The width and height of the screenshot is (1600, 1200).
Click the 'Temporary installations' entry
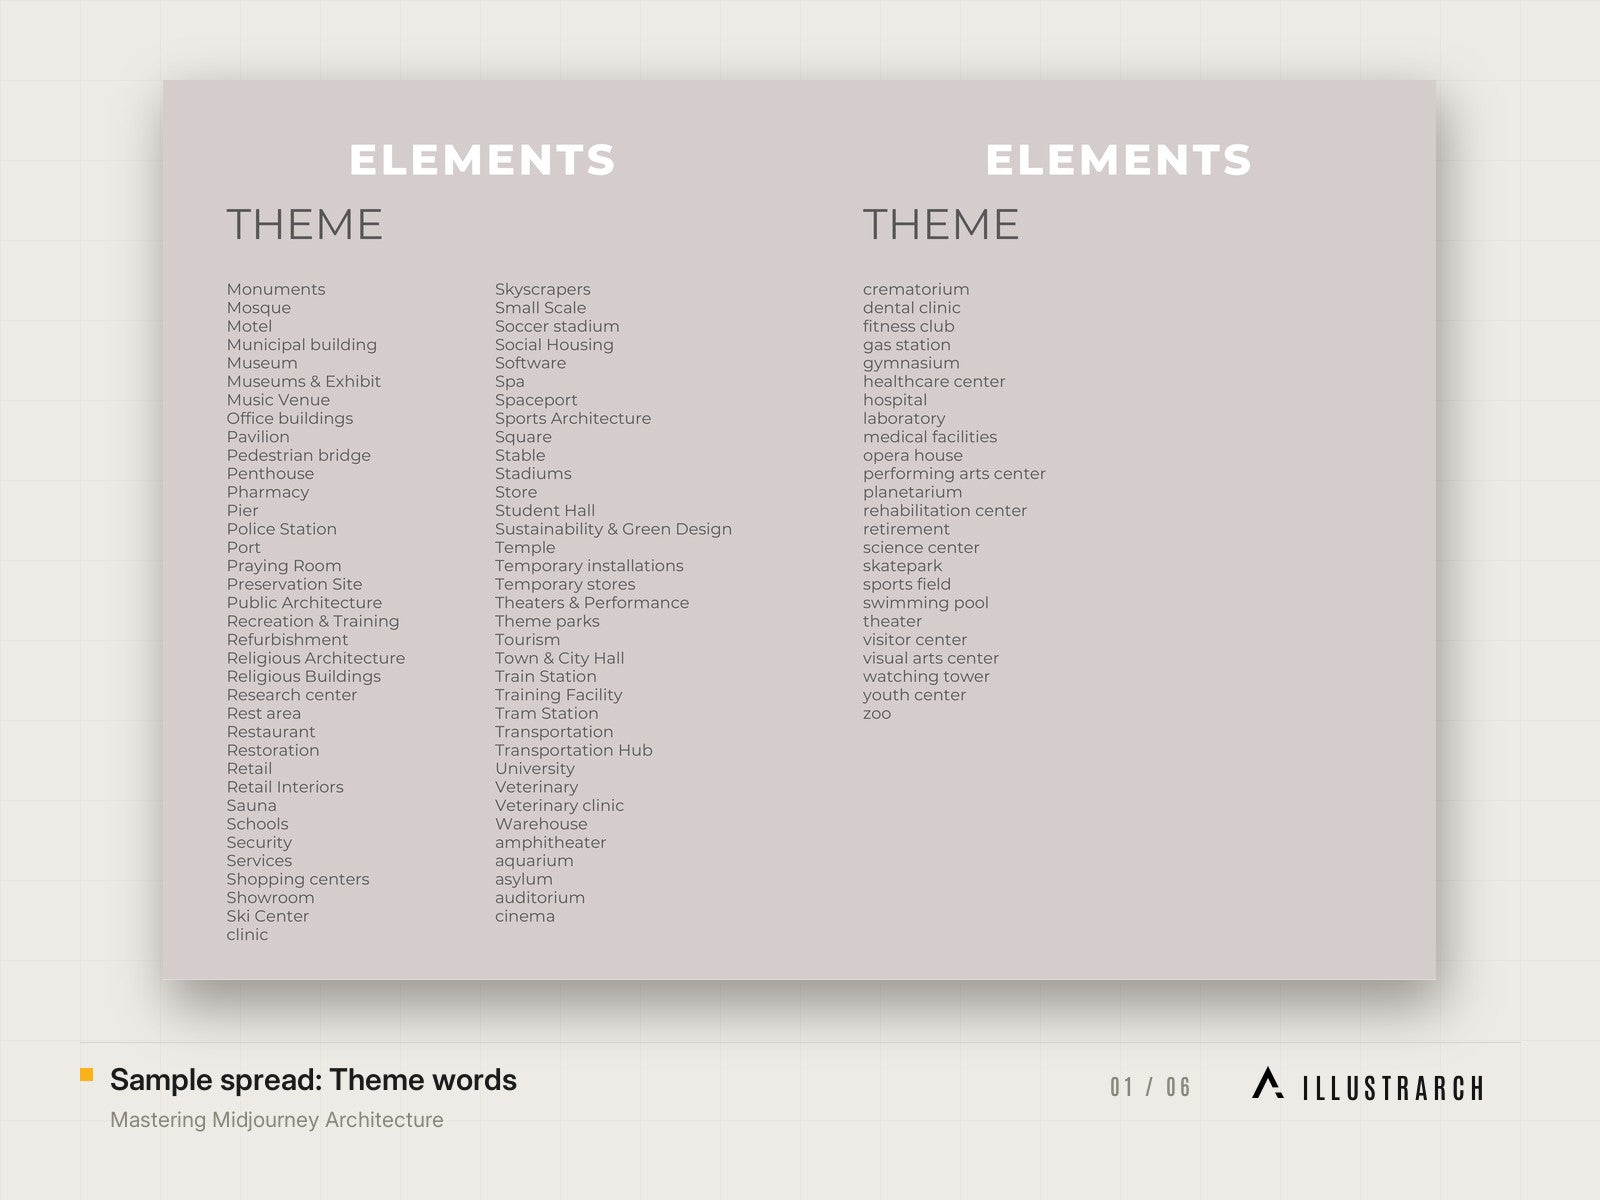coord(589,566)
